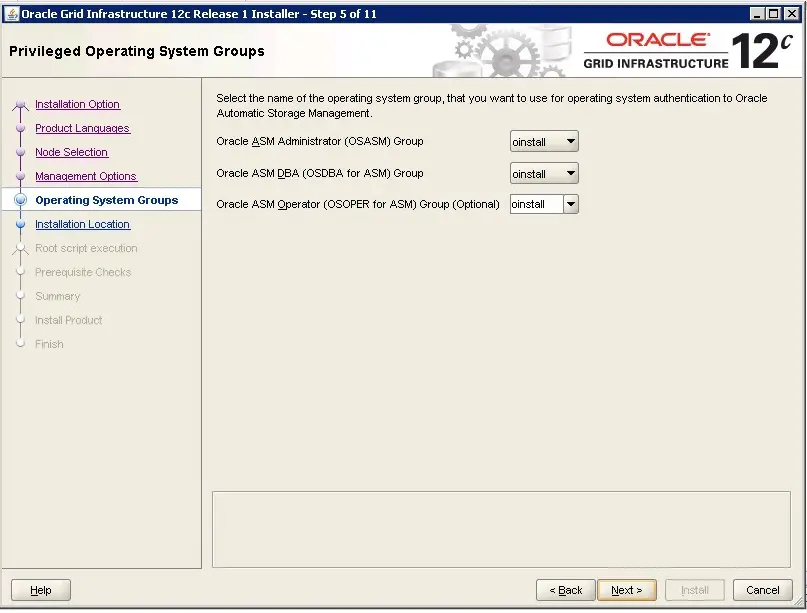Open the Product Languages step
Image resolution: width=807 pixels, height=613 pixels.
click(x=82, y=128)
